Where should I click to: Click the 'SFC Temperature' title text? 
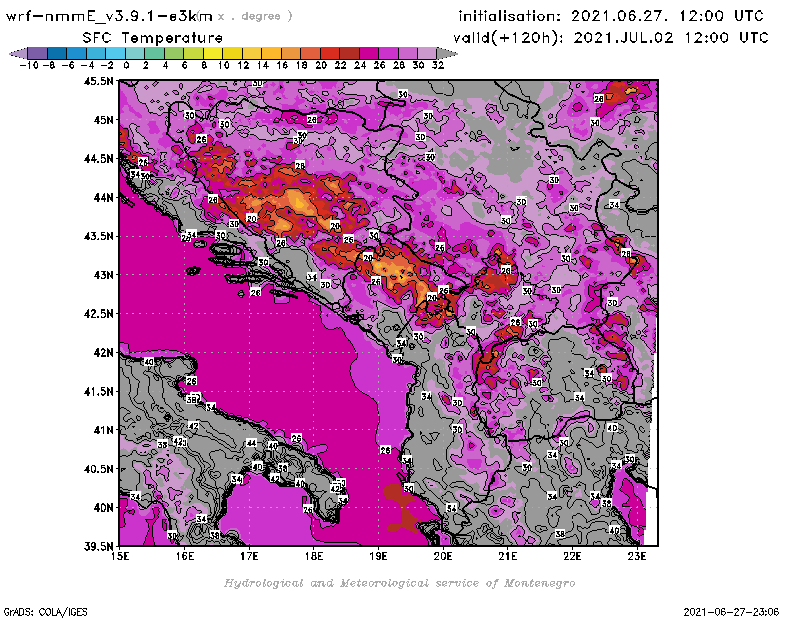[x=153, y=38]
